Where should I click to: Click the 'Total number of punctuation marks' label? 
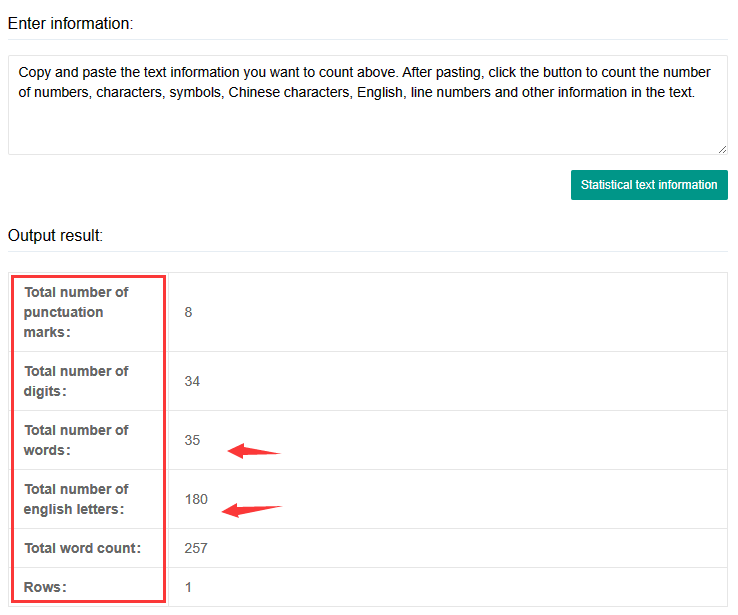click(77, 312)
